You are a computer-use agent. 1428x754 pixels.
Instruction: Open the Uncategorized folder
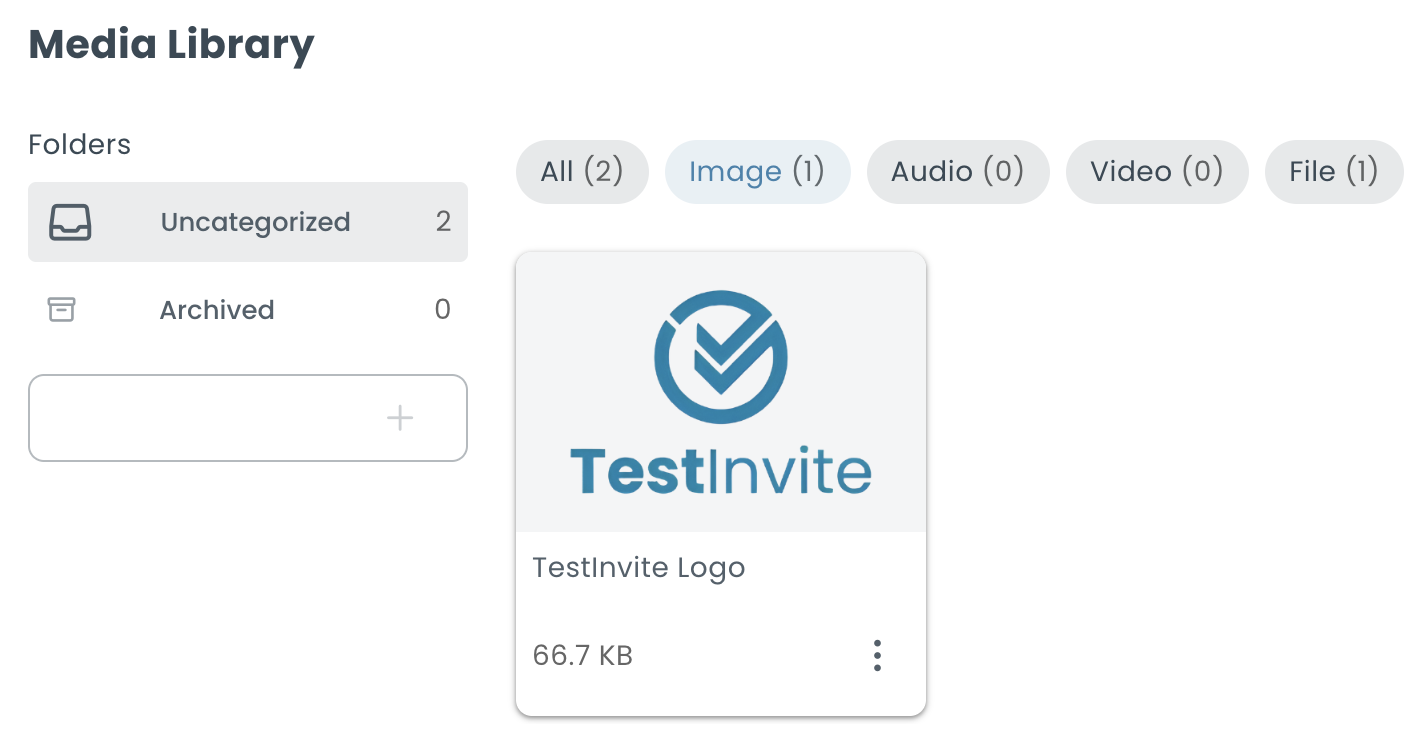[x=248, y=222]
